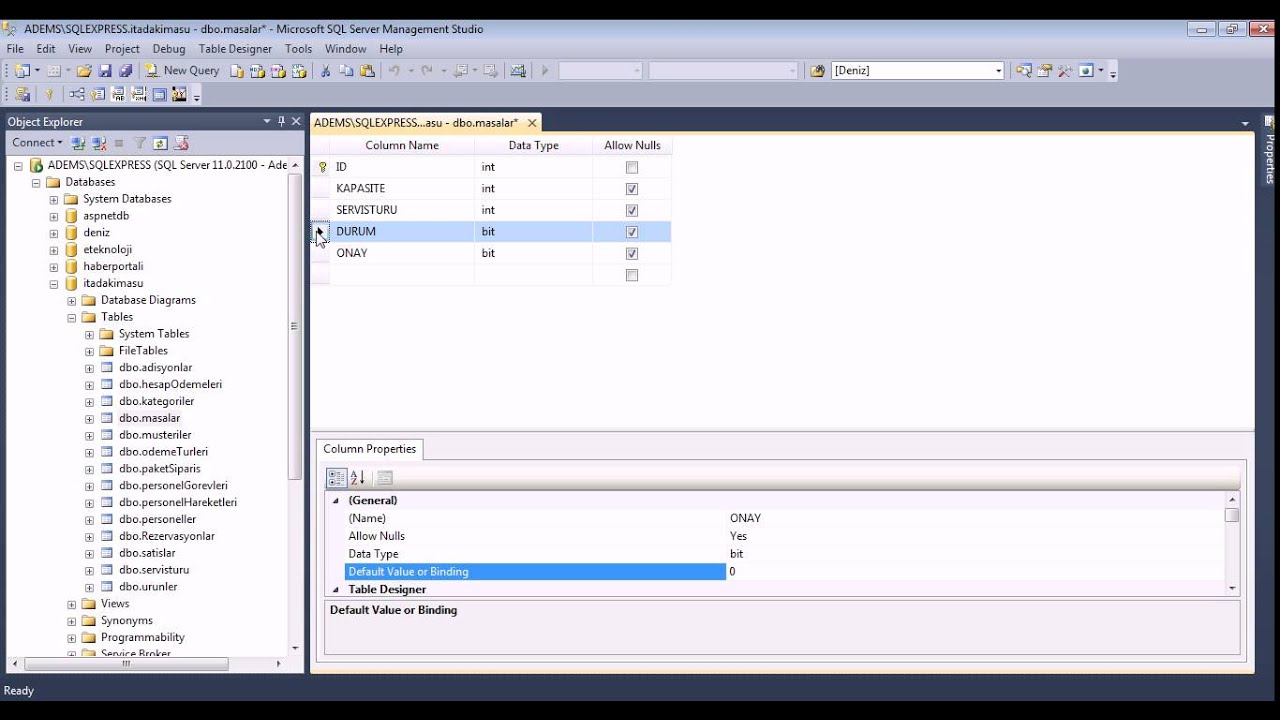1280x720 pixels.
Task: Open the Properties side panel tab
Action: click(x=1270, y=151)
